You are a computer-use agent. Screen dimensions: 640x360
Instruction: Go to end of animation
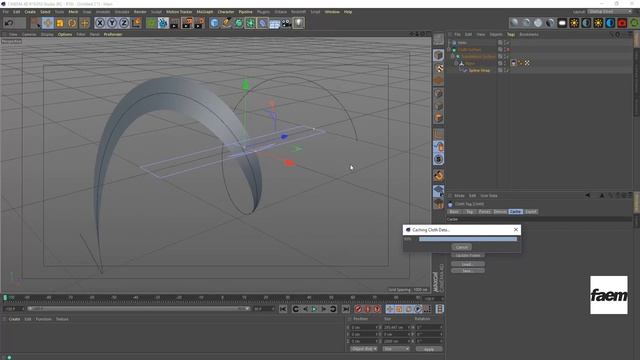tap(346, 309)
